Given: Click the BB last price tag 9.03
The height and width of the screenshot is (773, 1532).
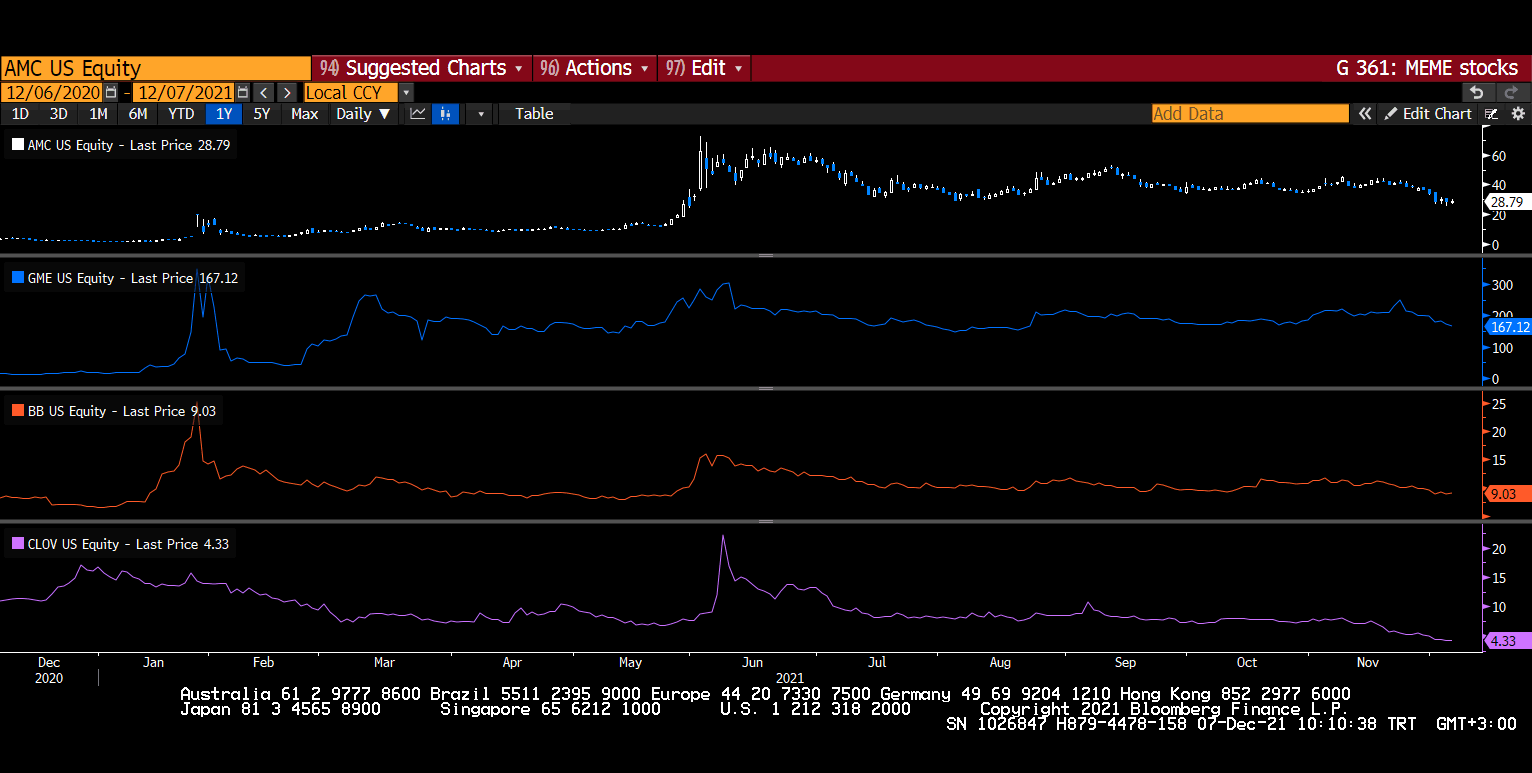Looking at the screenshot, I should pos(1510,494).
